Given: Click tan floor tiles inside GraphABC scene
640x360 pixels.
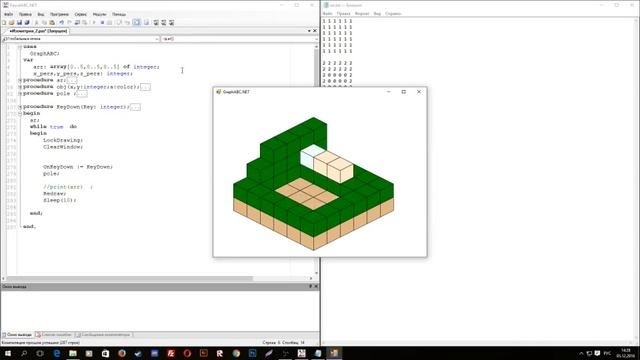Looking at the screenshot, I should (307, 193).
